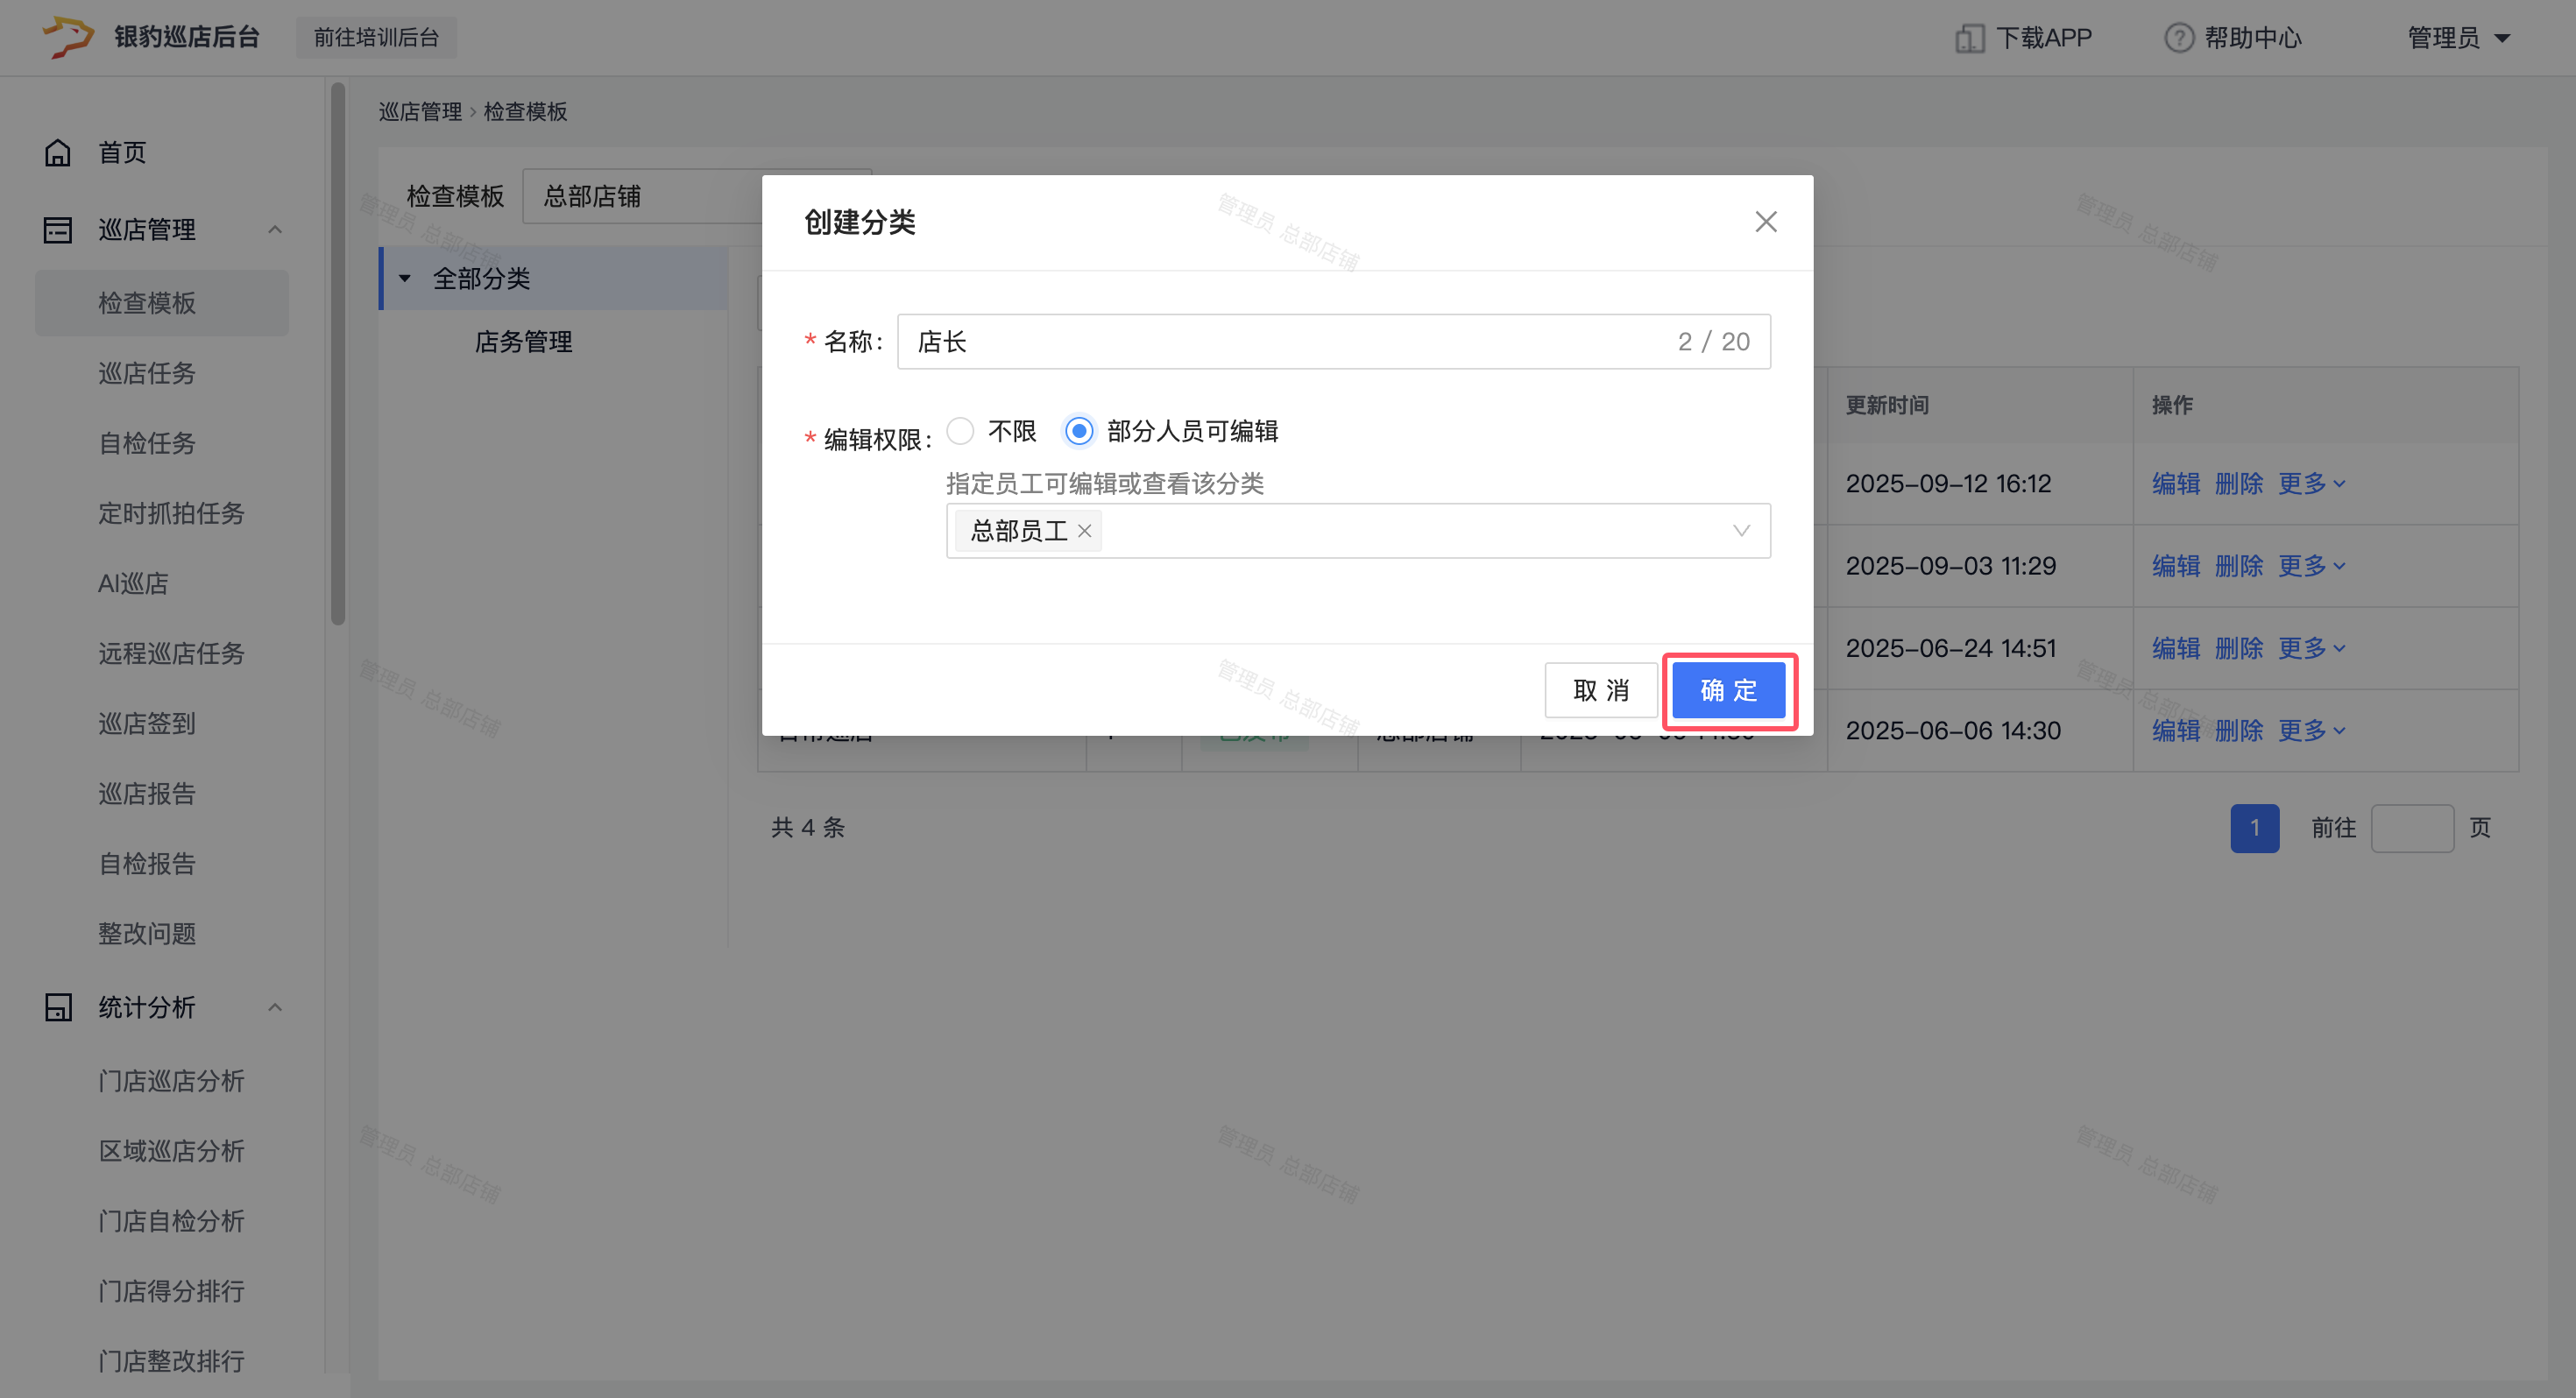The image size is (2576, 1398).
Task: Open 巡店报告 in the sidebar
Action: (x=147, y=794)
